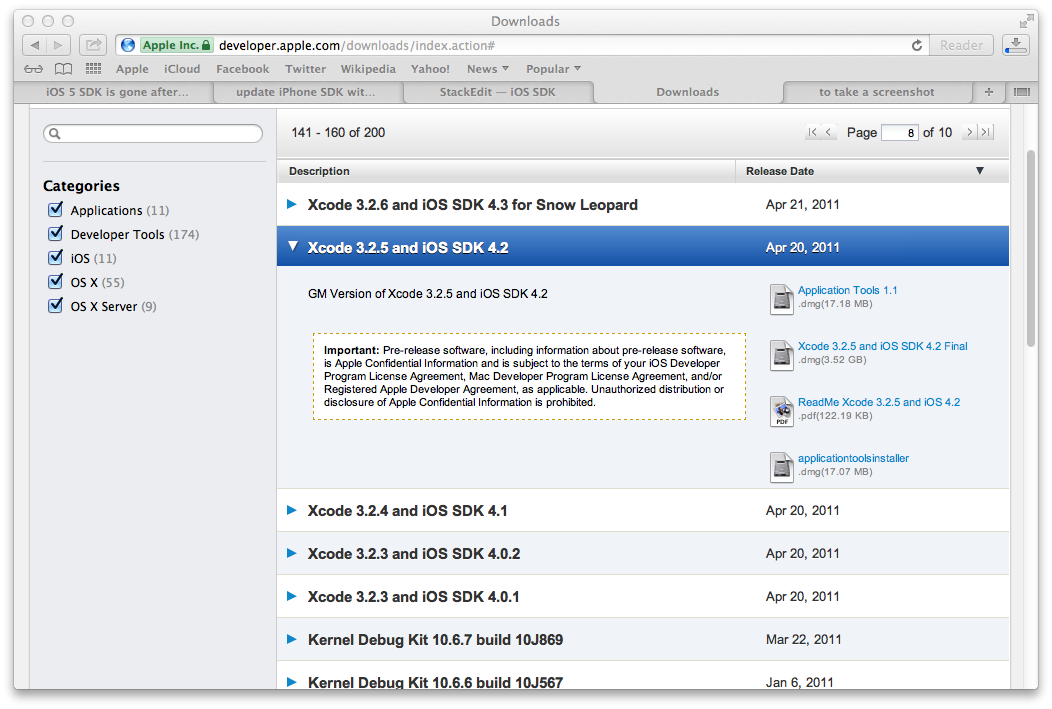
Task: Expand Xcode 3.2.3 and iOS SDK 4.0.1 row
Action: 291,596
